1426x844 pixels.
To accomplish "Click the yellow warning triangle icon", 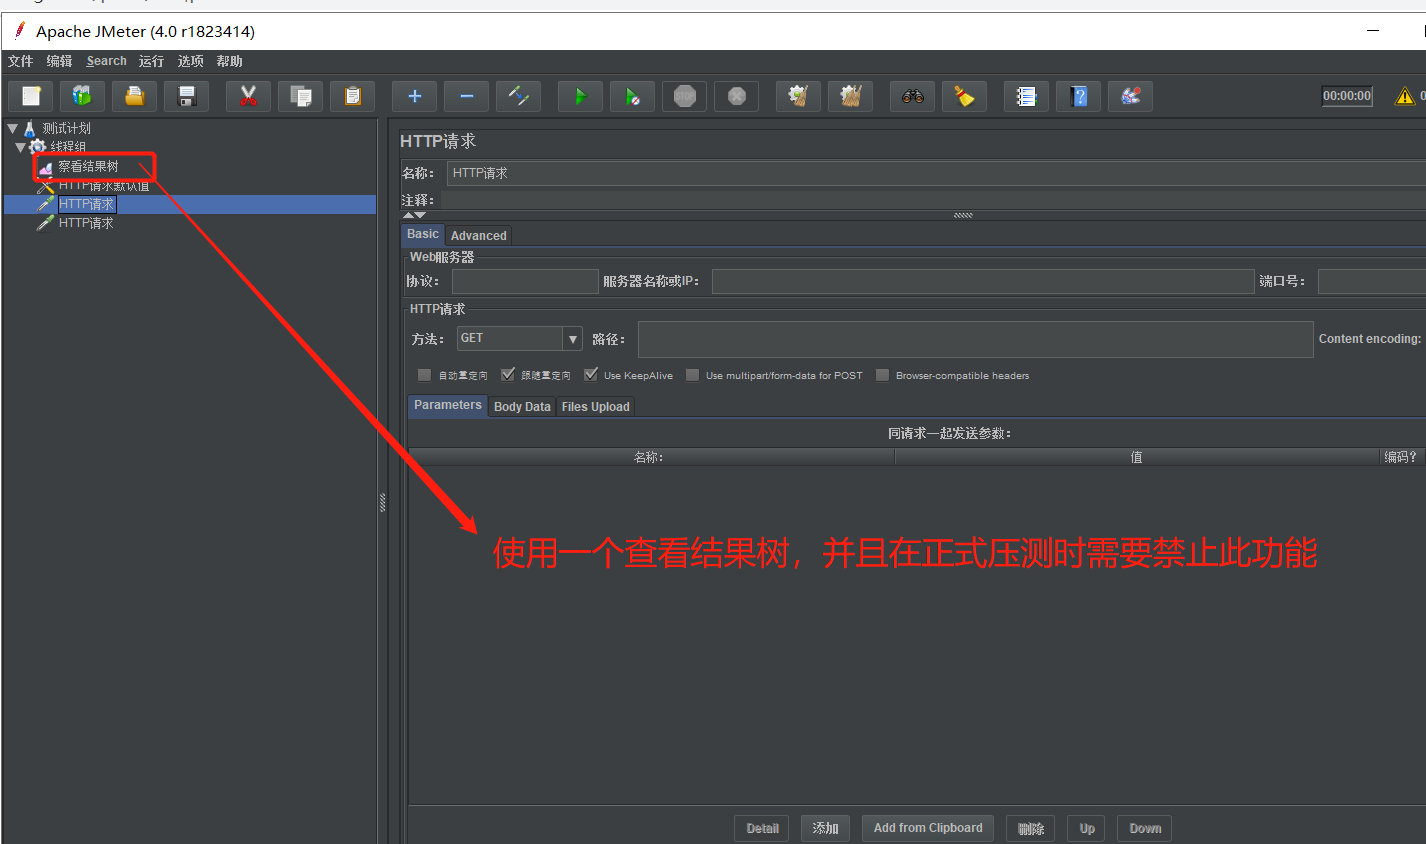I will [1404, 96].
